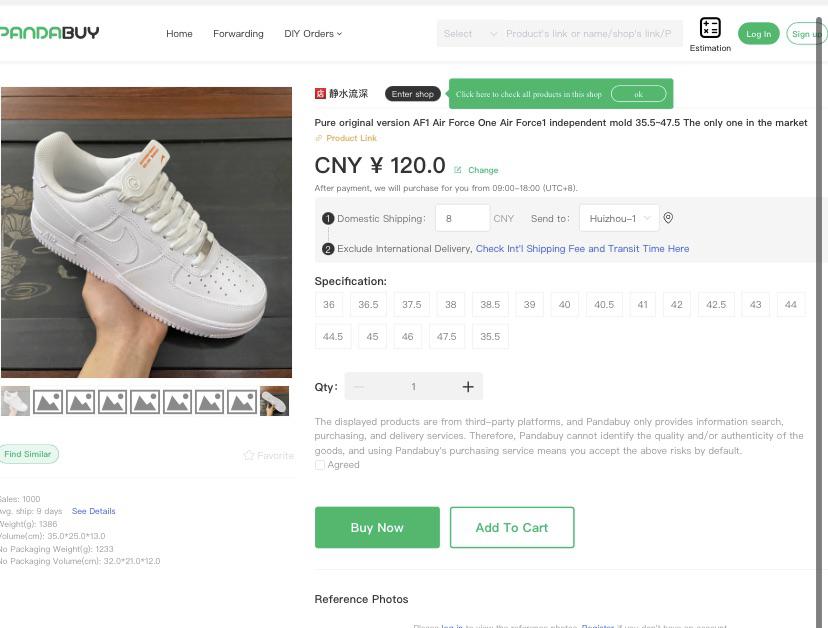
Task: Increase quantity with the plus icon
Action: [x=467, y=386]
